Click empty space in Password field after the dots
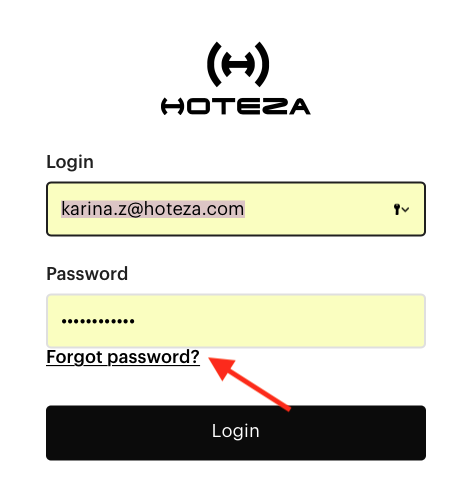This screenshot has width=473, height=497. pos(277,321)
